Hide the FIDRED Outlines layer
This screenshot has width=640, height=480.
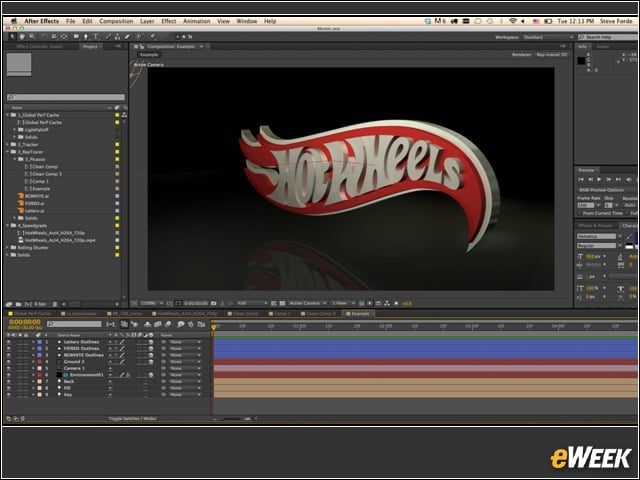[x=9, y=349]
